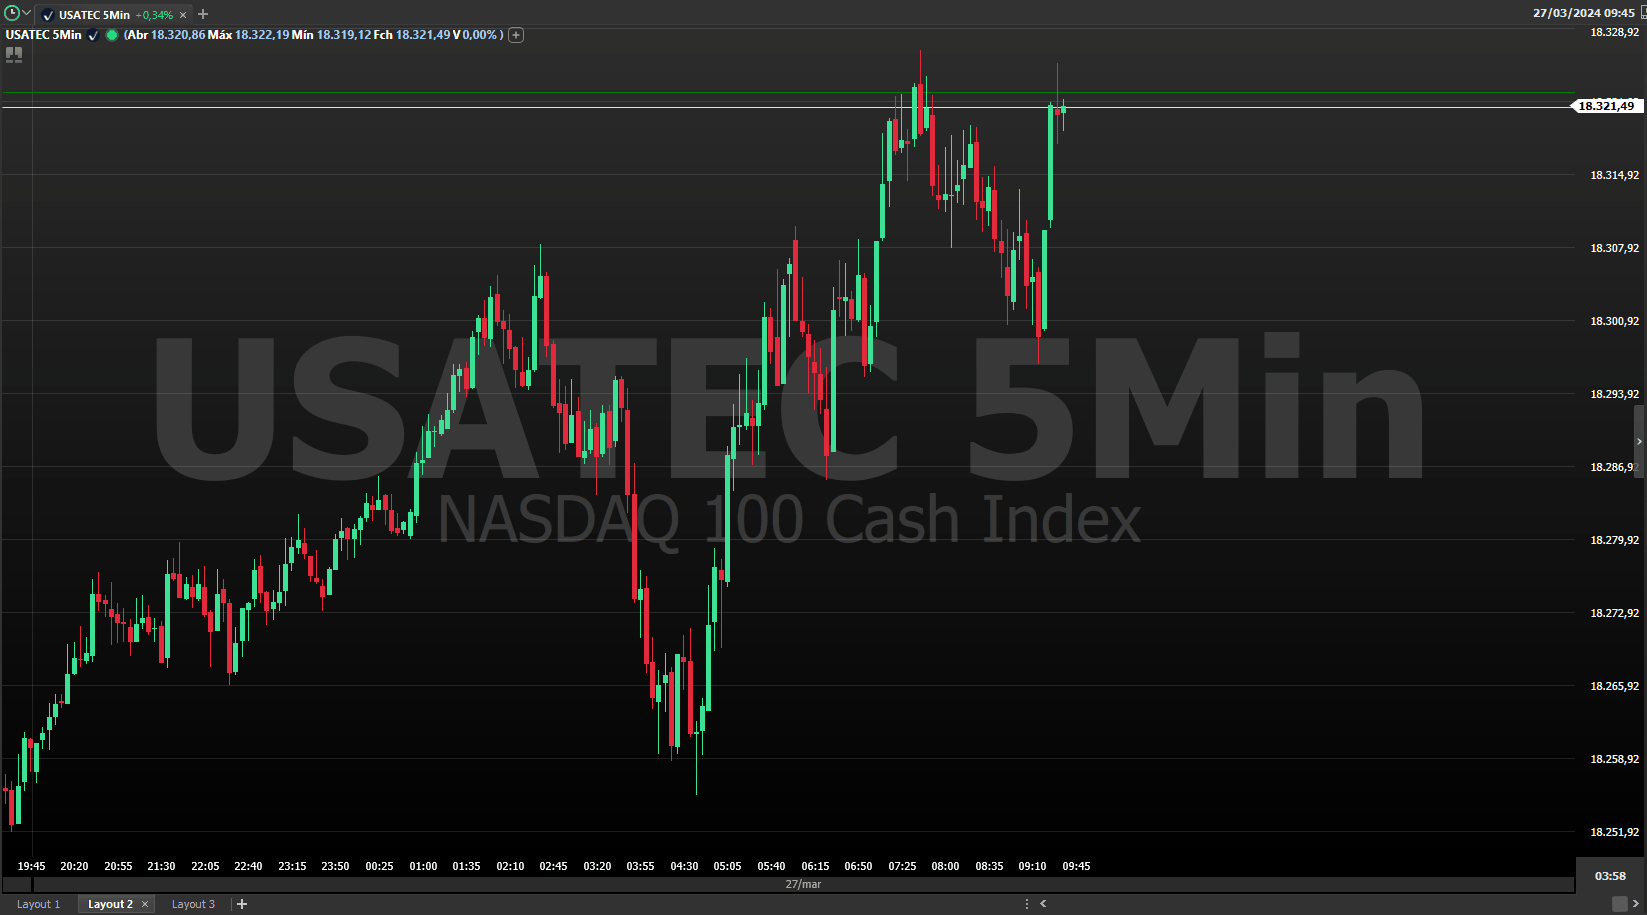Close the Layout 2 tab
The image size is (1647, 915).
145,904
